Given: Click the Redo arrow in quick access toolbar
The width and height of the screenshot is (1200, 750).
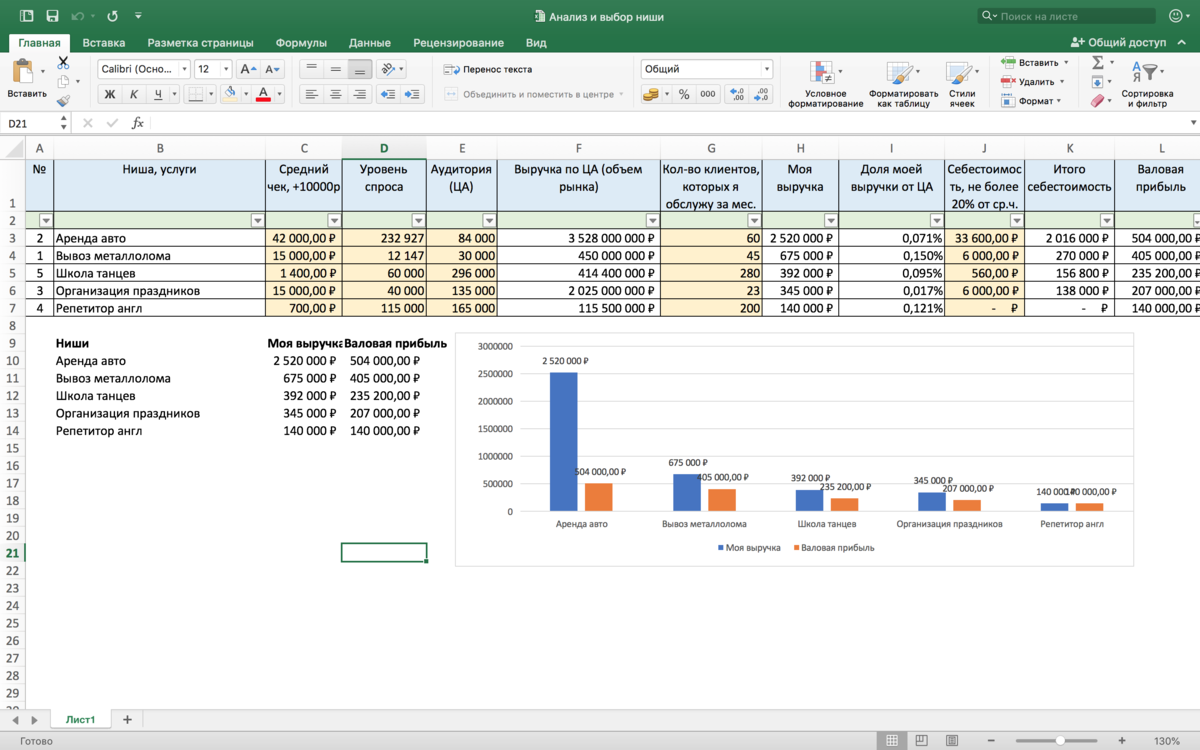Looking at the screenshot, I should pyautogui.click(x=112, y=16).
